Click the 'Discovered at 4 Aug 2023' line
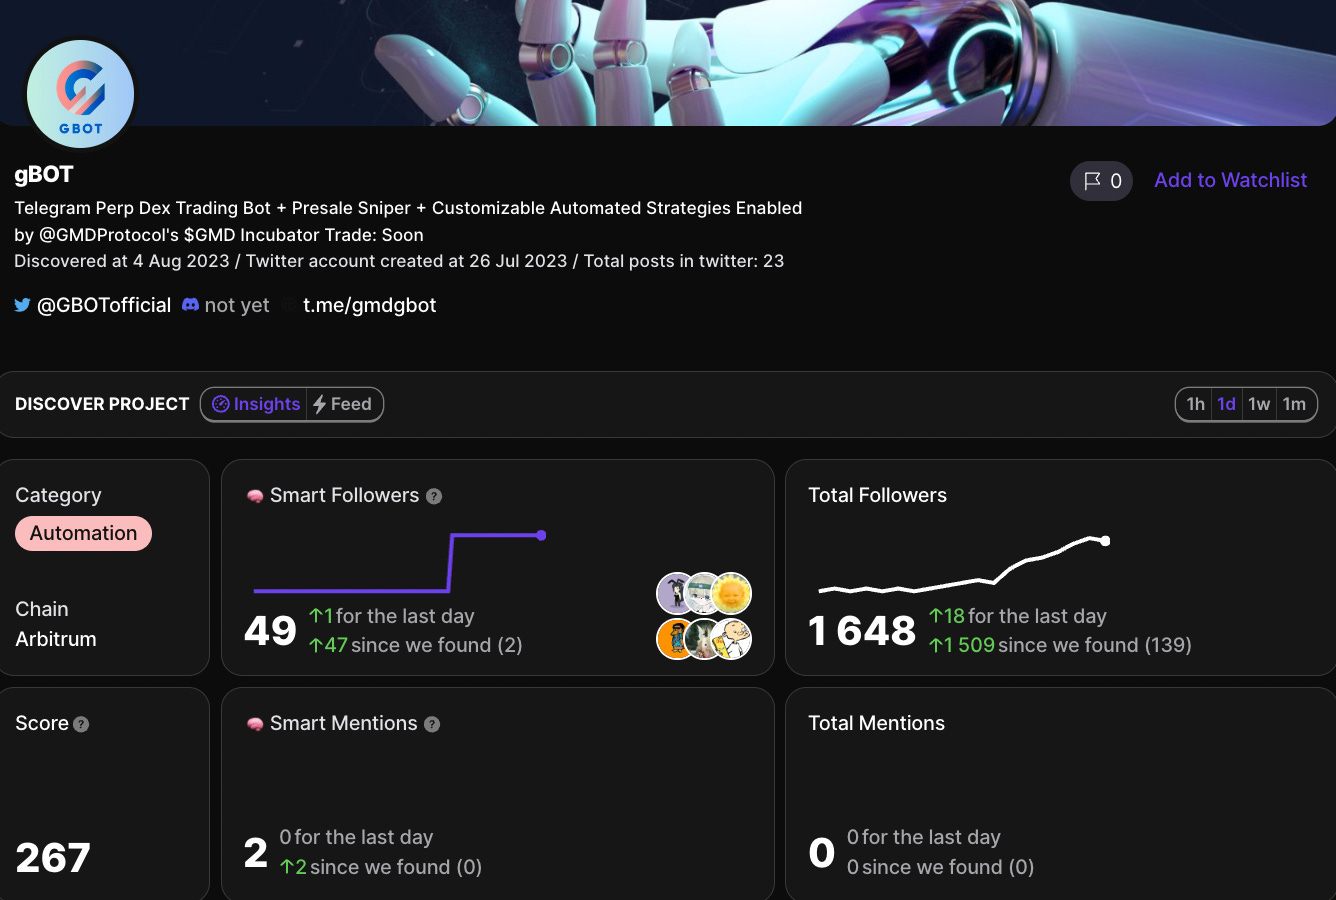Screen dimensions: 1336x900 click(x=399, y=261)
